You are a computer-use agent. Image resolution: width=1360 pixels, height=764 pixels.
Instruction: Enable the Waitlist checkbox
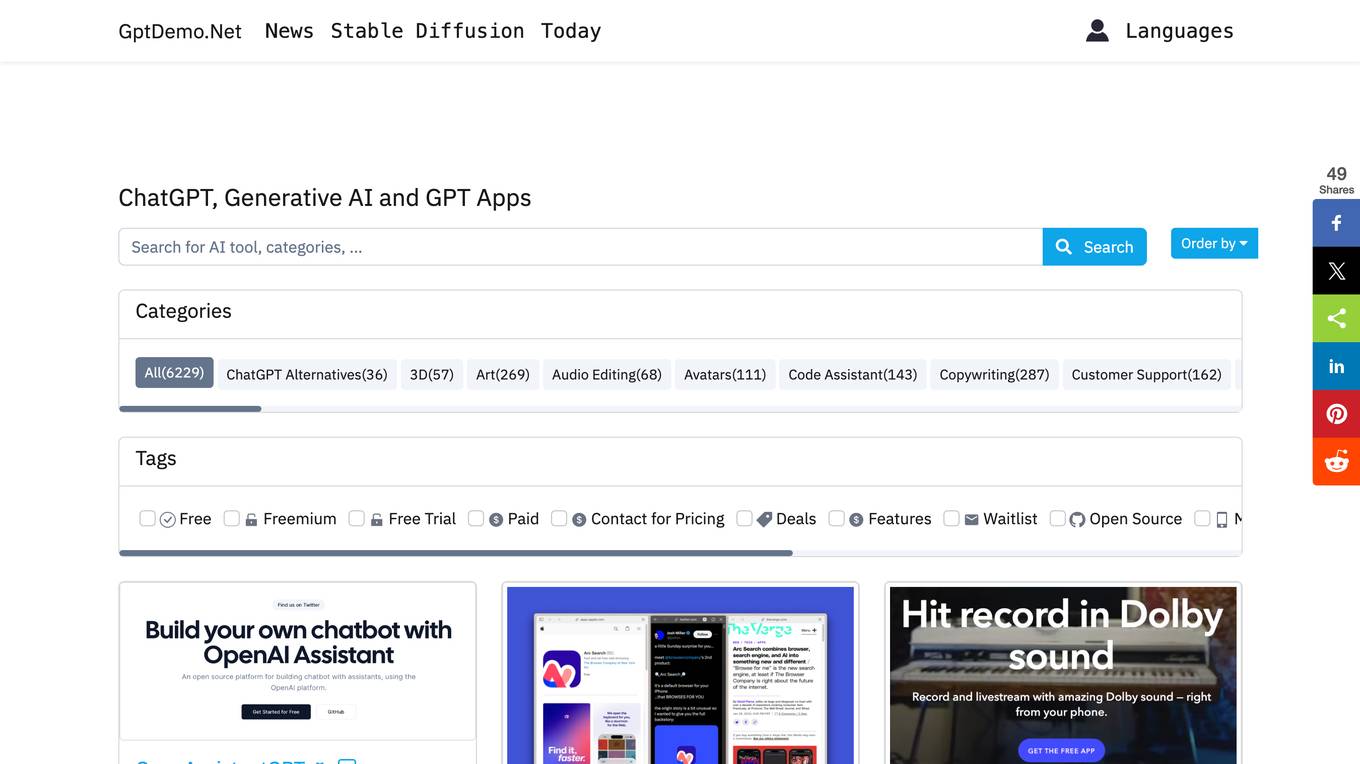click(x=951, y=518)
